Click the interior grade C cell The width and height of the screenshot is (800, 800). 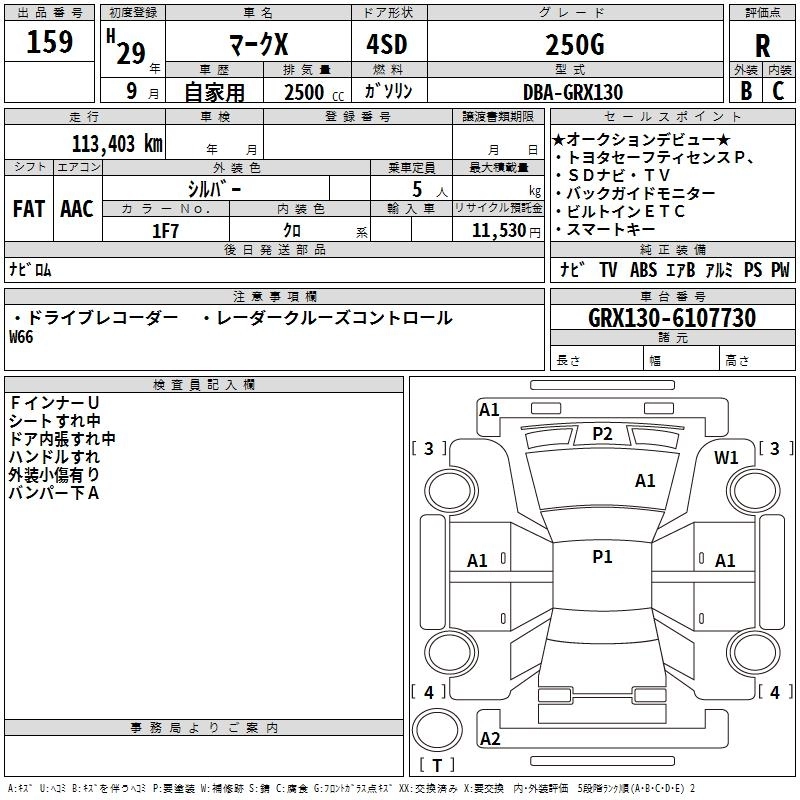779,91
